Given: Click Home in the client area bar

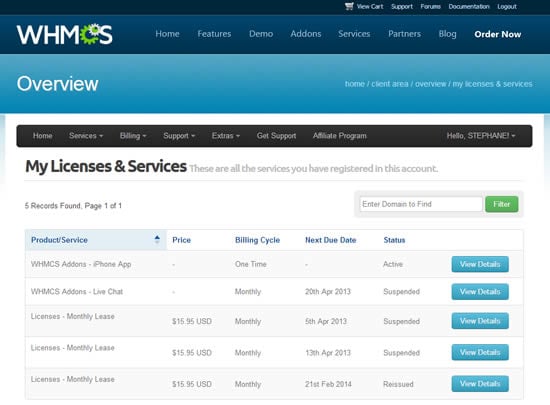Looking at the screenshot, I should [x=42, y=136].
